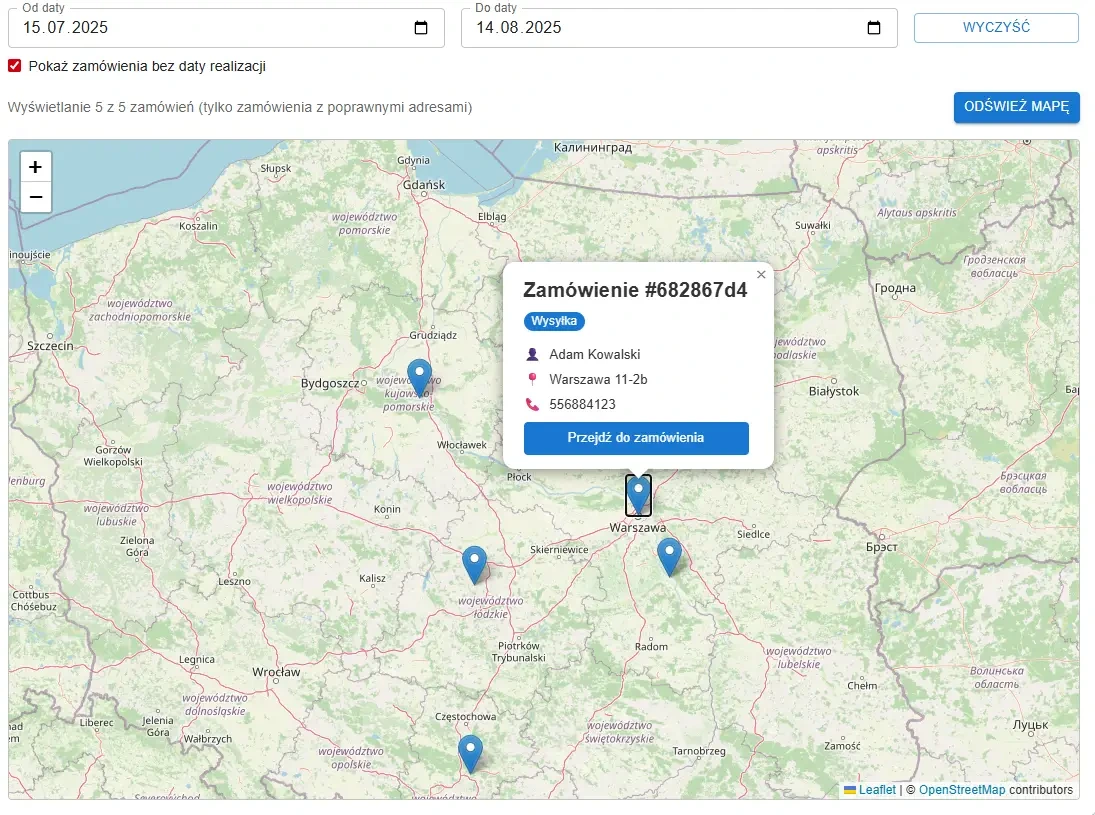Viewport: 1095px width, 815px height.
Task: Click the Chełm label on the map
Action: tap(862, 686)
